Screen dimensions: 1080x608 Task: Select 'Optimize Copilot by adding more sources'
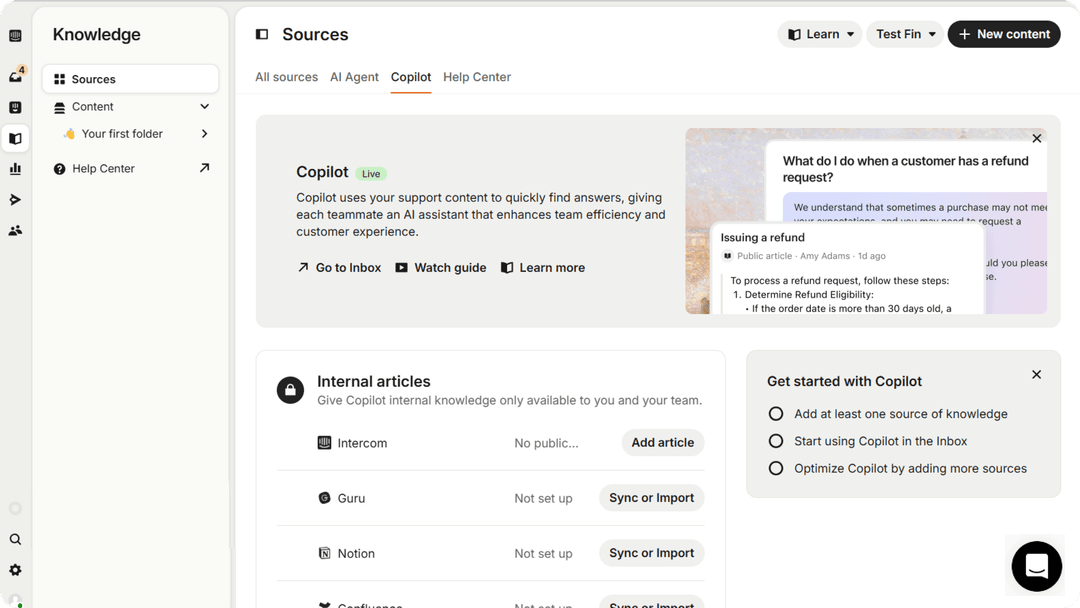(776, 468)
